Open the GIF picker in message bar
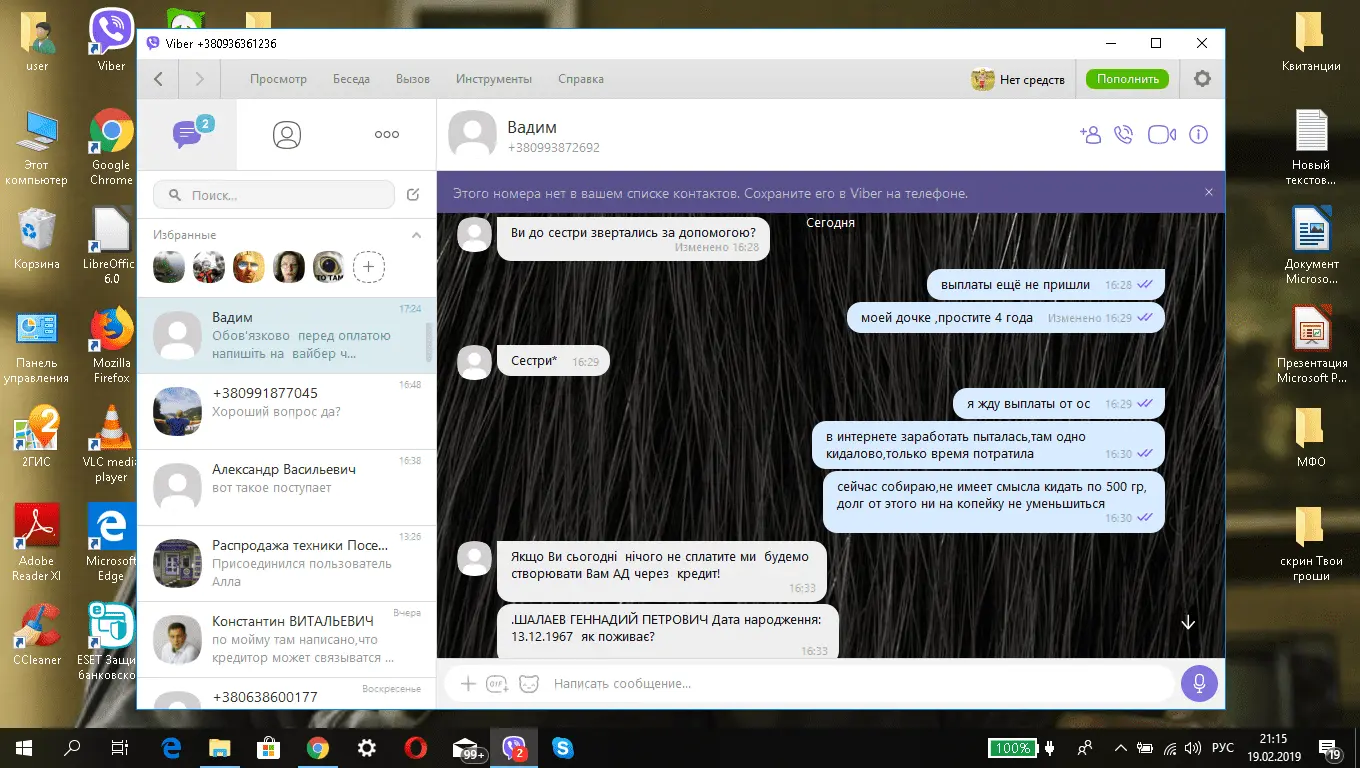Image resolution: width=1360 pixels, height=768 pixels. click(x=497, y=684)
